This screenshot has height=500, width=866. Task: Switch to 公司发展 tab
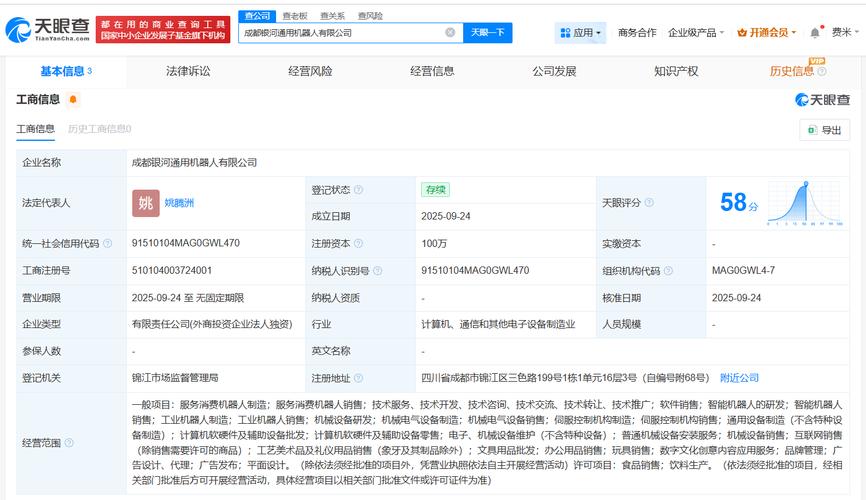[554, 71]
